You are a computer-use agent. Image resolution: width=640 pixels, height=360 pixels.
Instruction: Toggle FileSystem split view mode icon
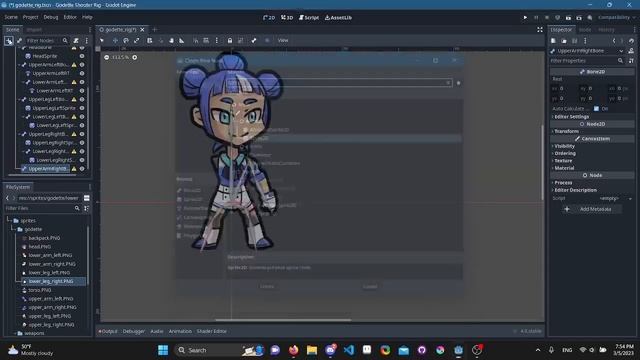pos(87,198)
